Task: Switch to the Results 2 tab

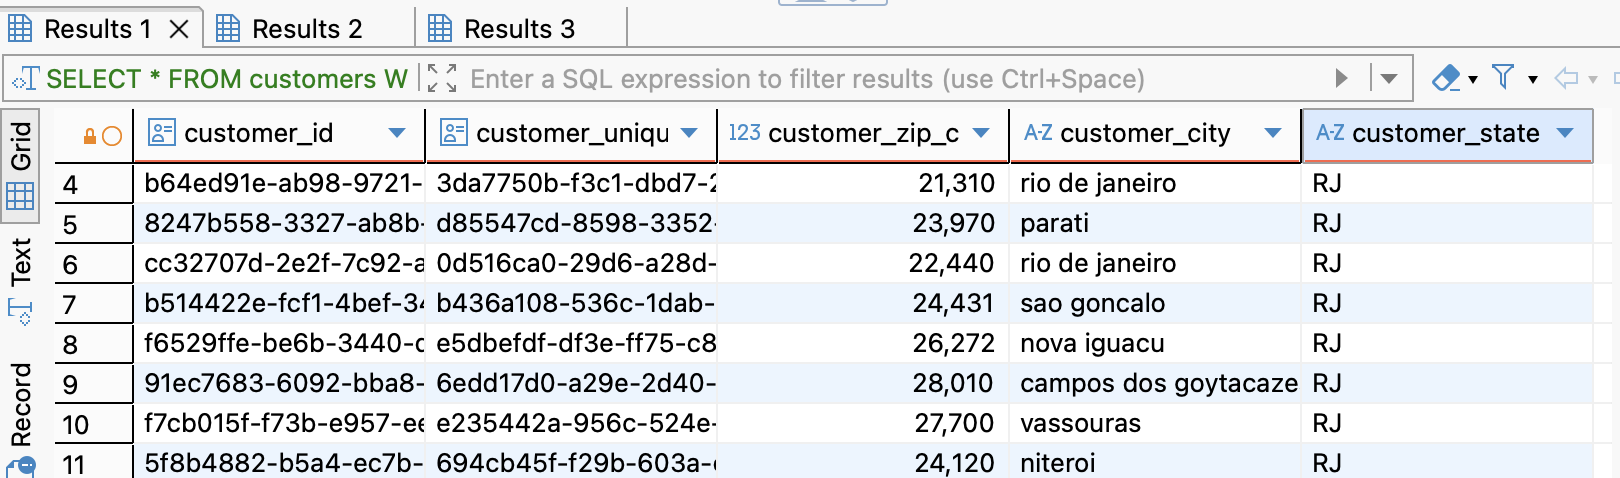Action: click(306, 29)
